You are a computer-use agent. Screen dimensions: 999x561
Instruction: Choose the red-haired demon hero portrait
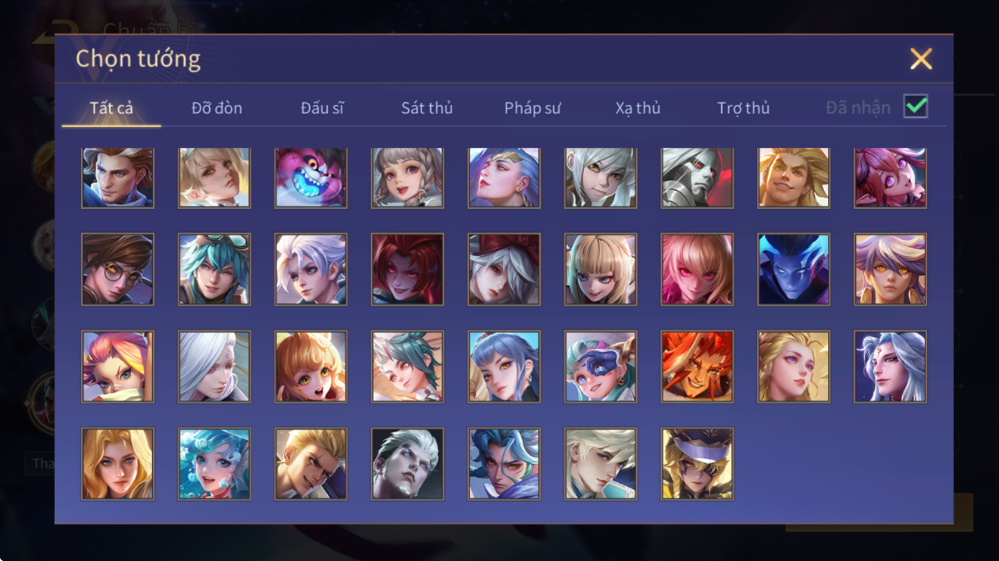coord(407,269)
